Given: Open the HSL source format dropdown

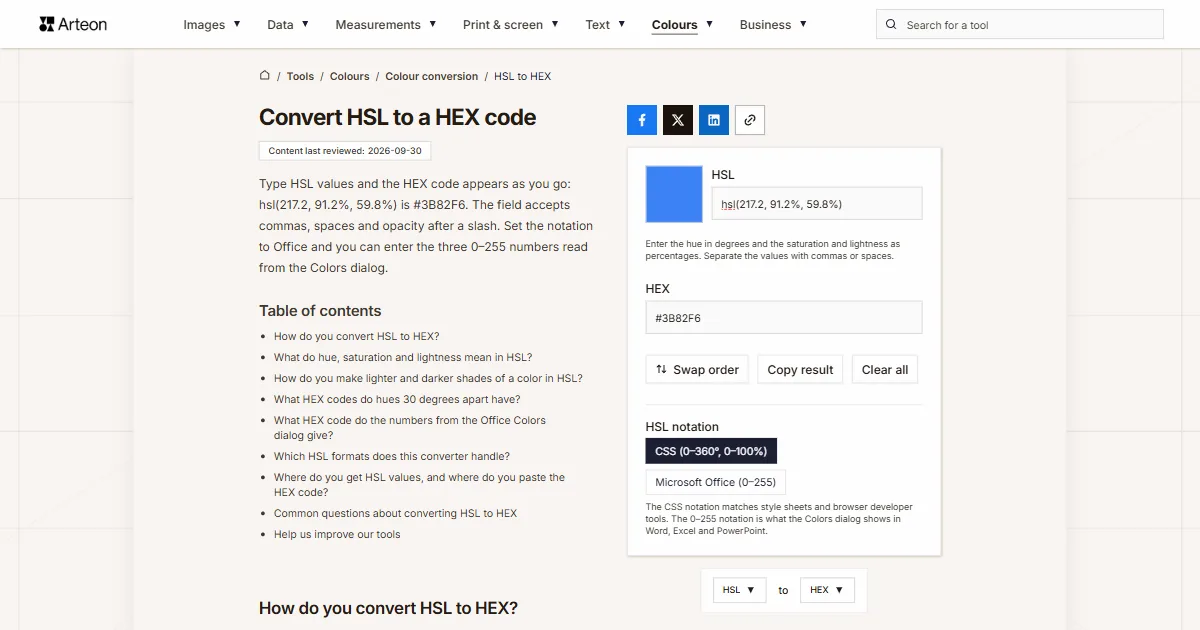Looking at the screenshot, I should pos(740,590).
